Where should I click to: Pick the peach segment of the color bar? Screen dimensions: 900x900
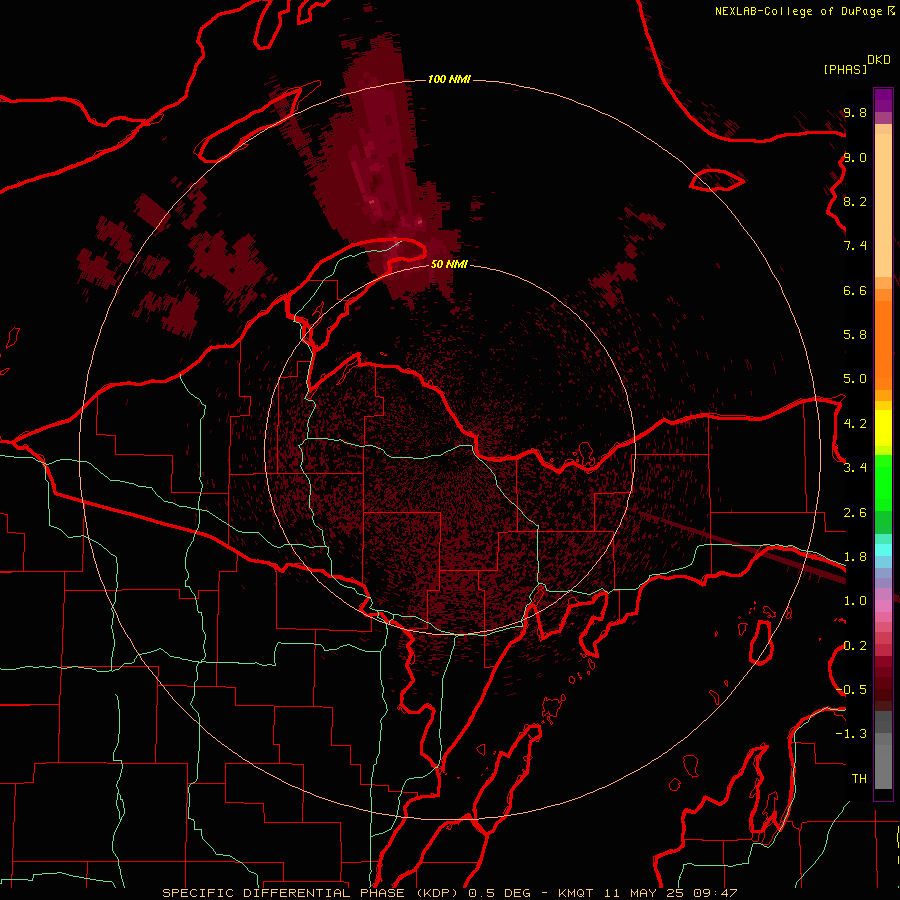pyautogui.click(x=883, y=205)
